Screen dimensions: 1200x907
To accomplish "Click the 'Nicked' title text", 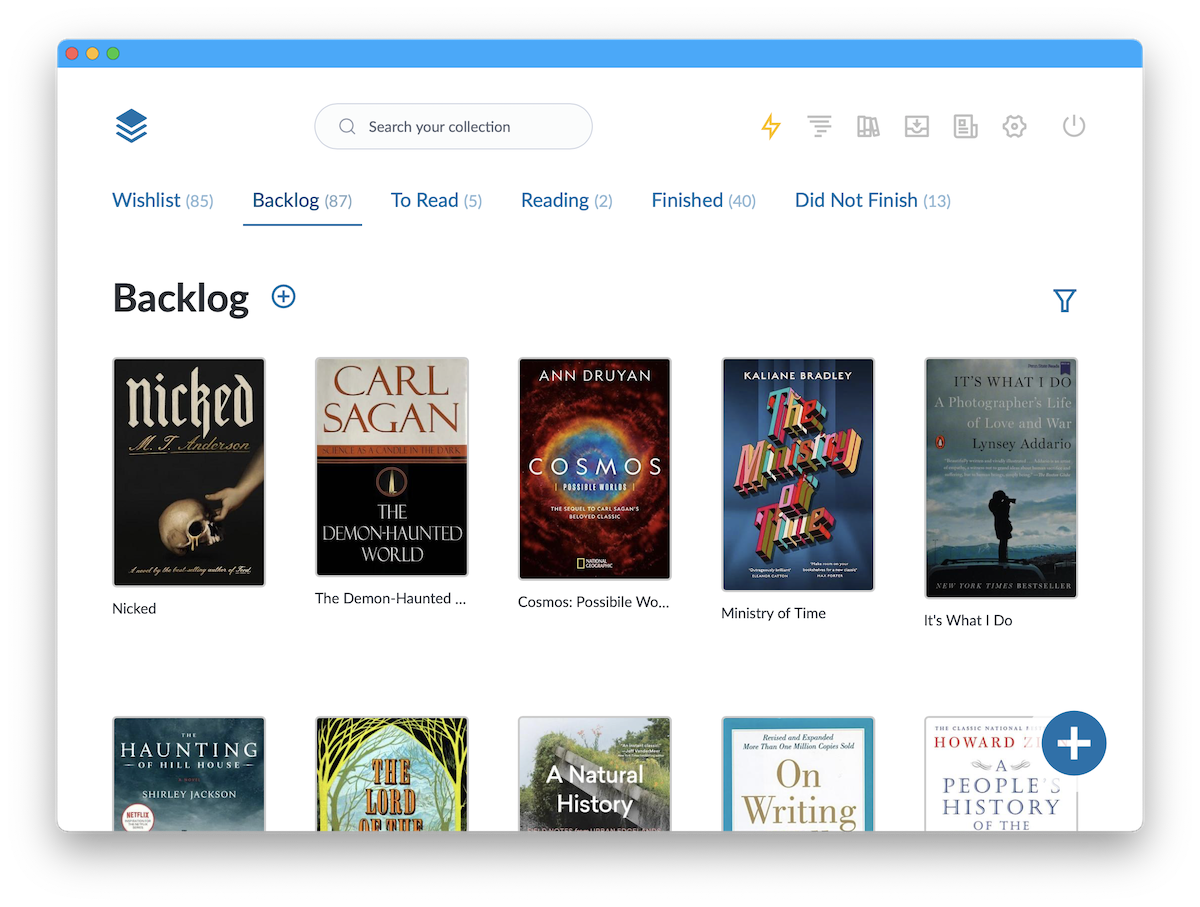I will [x=134, y=608].
